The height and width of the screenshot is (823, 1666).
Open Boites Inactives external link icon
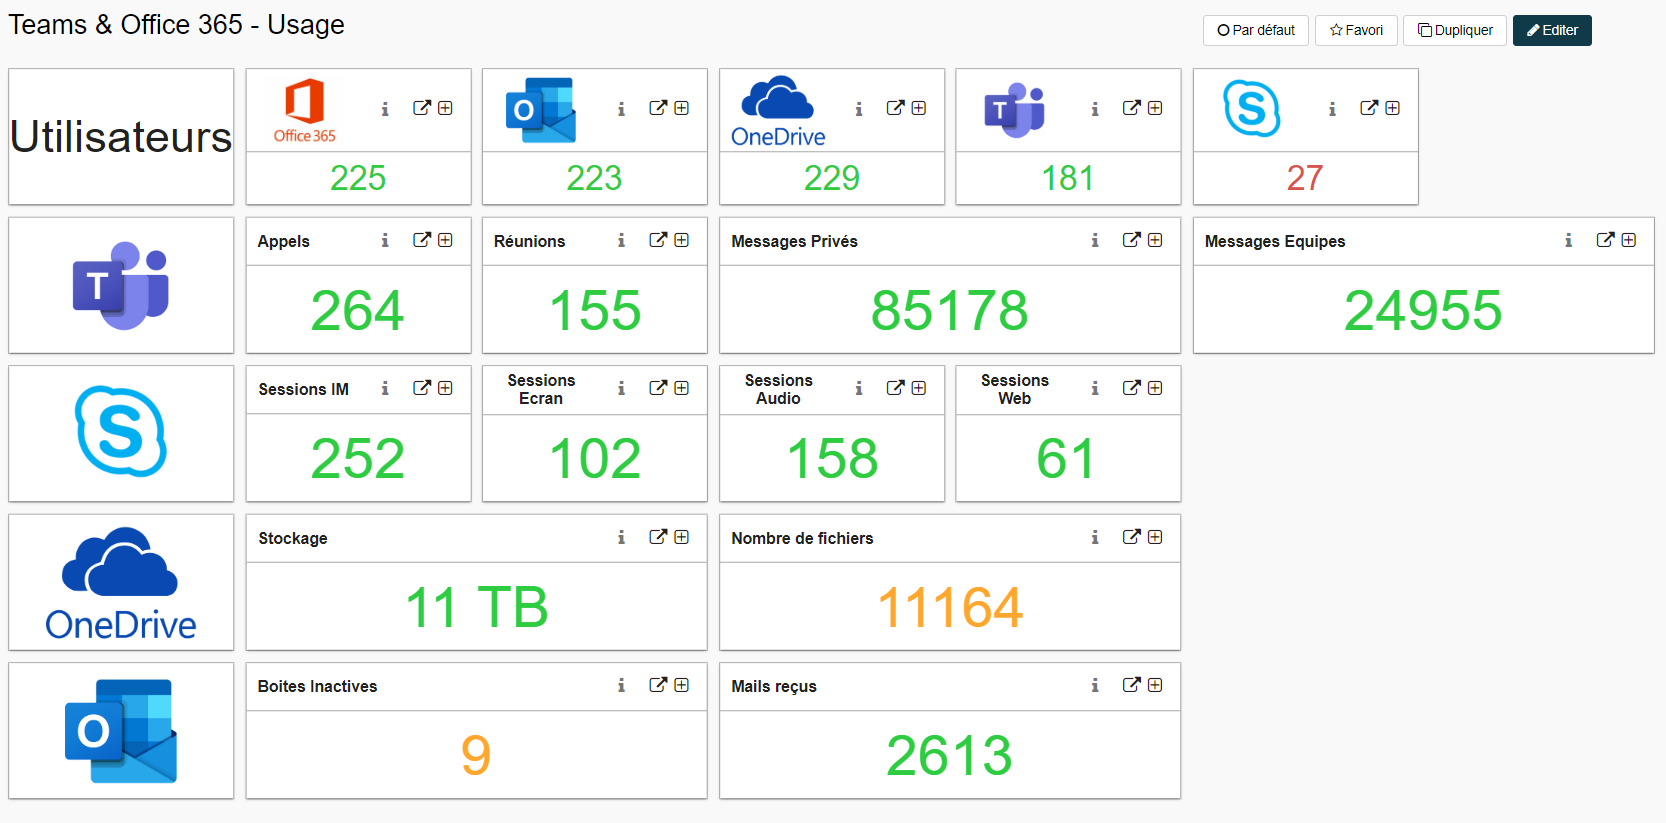(x=658, y=685)
